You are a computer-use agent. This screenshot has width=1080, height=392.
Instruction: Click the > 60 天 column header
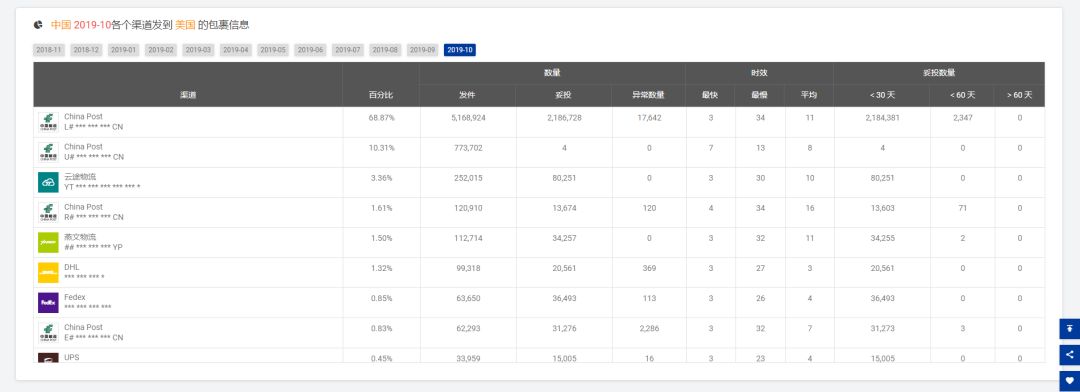pyautogui.click(x=1020, y=95)
